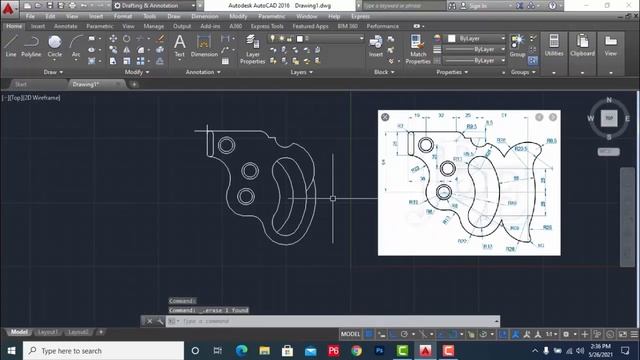The height and width of the screenshot is (360, 640).
Task: Select the Polyline tool
Action: click(31, 46)
